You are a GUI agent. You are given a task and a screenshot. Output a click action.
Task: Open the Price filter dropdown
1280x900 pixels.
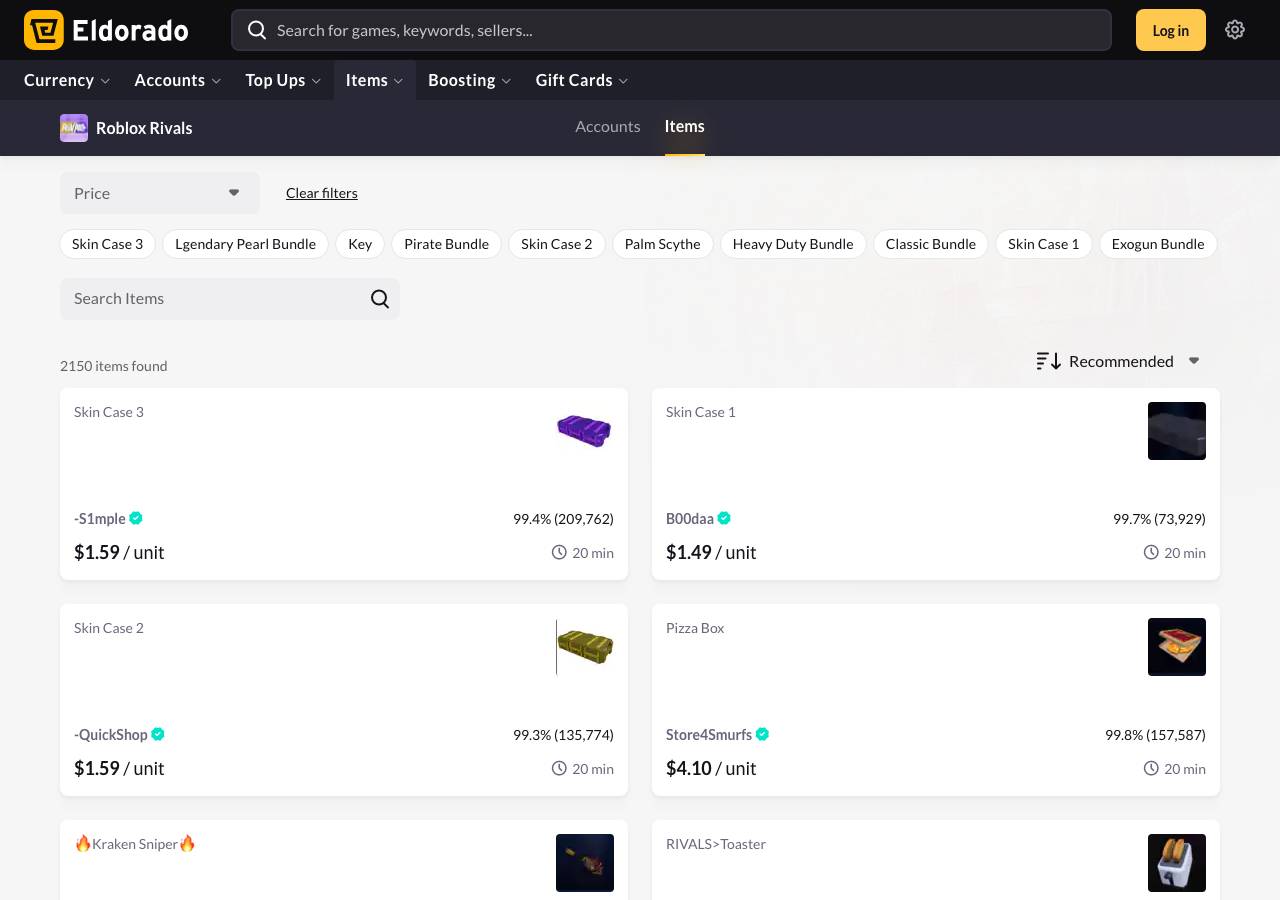[x=160, y=193]
